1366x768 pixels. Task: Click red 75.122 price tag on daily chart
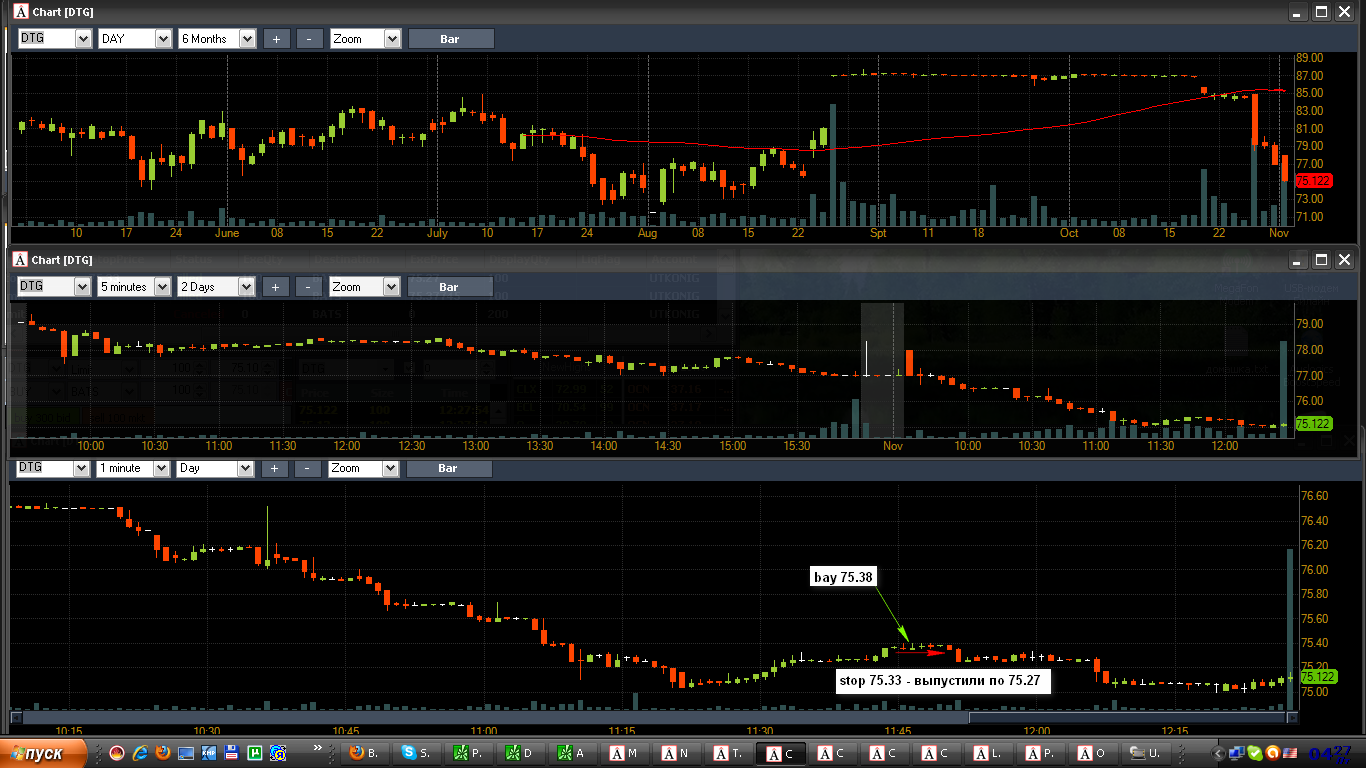(1313, 181)
